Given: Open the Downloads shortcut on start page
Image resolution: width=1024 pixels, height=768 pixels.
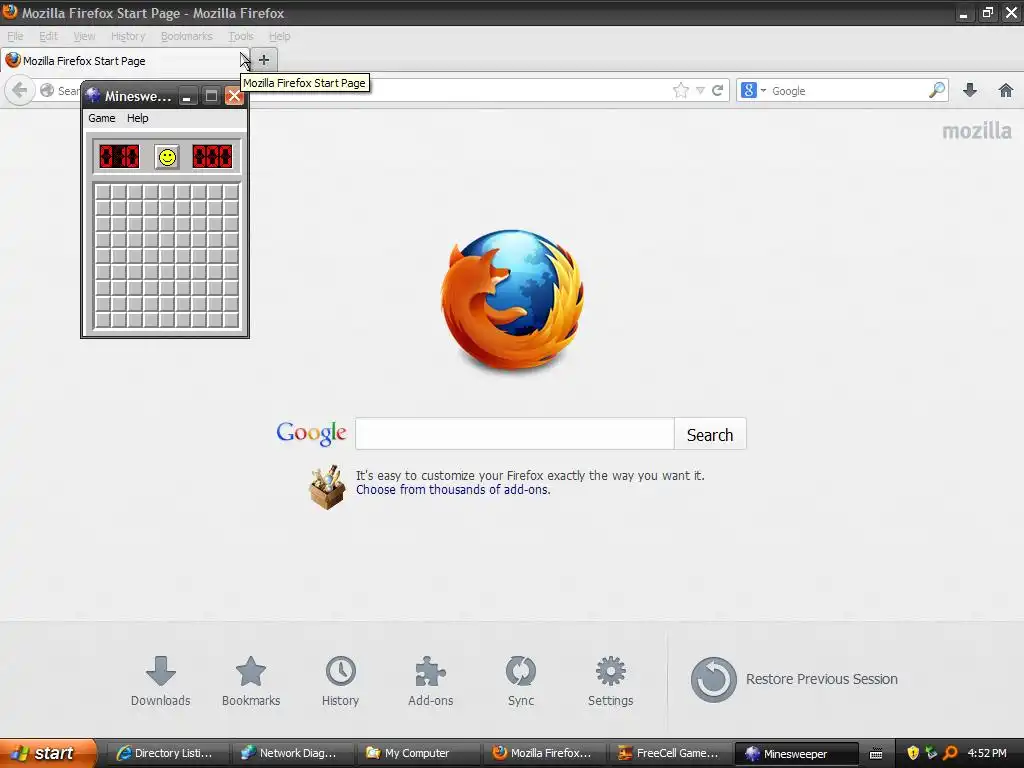Looking at the screenshot, I should tap(161, 681).
